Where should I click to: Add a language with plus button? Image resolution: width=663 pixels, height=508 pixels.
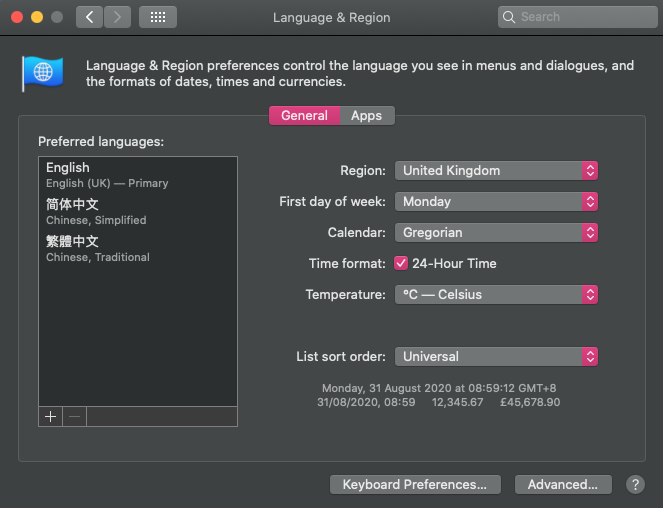click(x=50, y=416)
